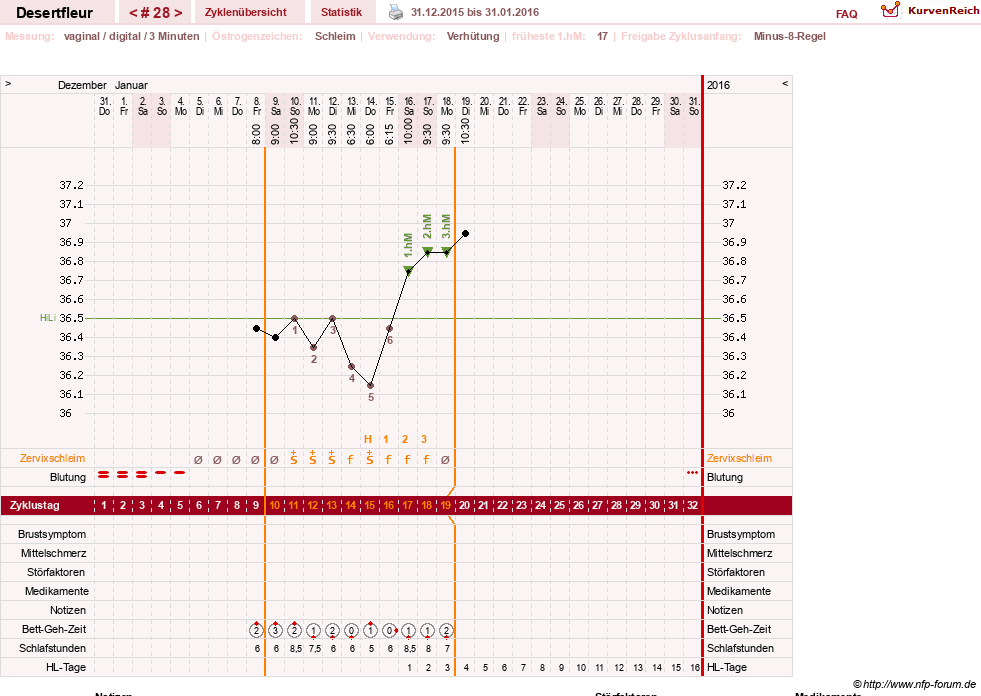Select cycle day 32 in the Zyklustag row
981x696 pixels.
tap(693, 505)
